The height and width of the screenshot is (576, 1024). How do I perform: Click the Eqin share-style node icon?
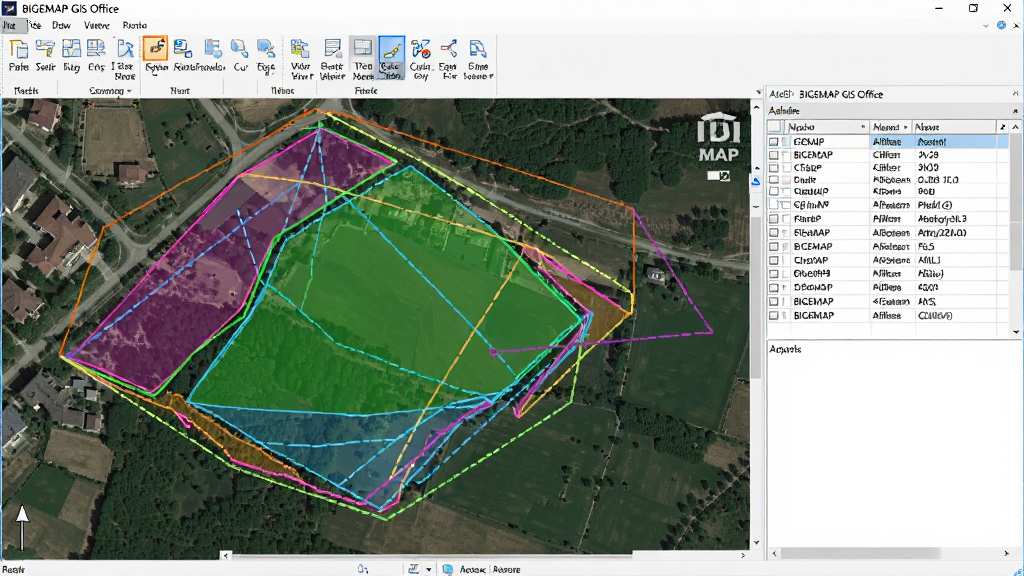click(x=449, y=50)
